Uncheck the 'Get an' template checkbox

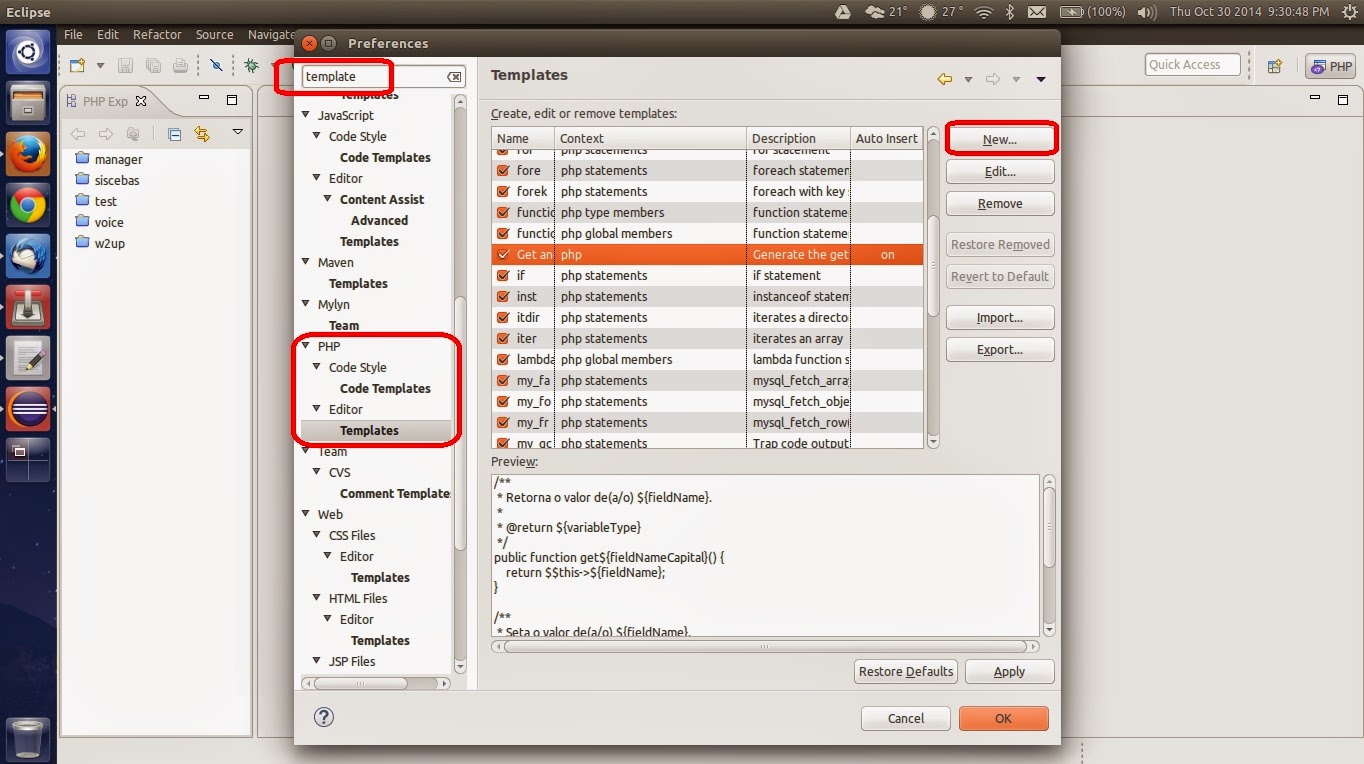click(503, 254)
